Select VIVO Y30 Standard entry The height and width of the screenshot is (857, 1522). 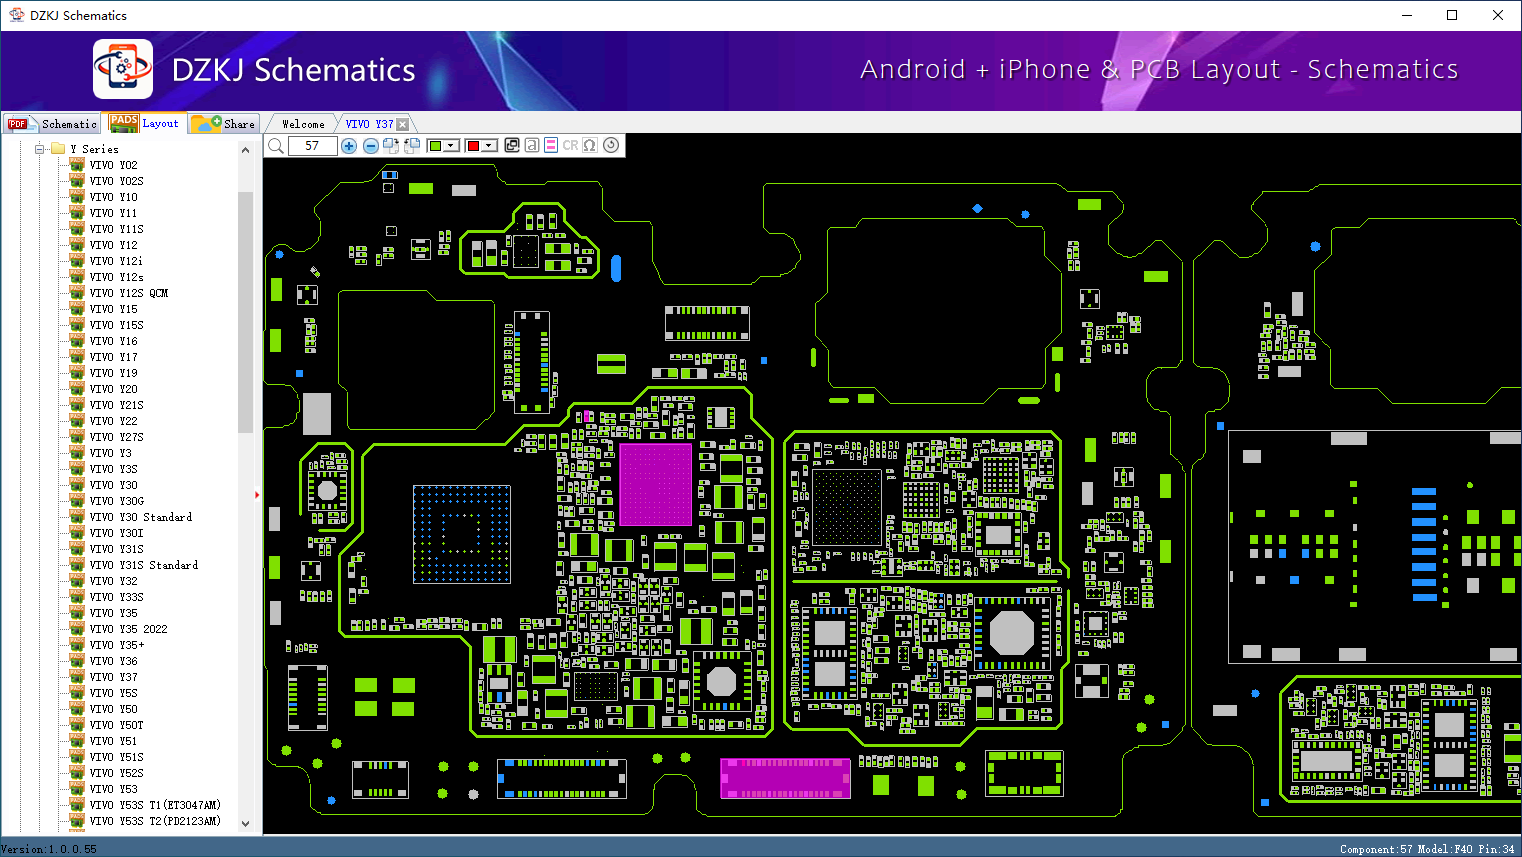[x=141, y=517]
